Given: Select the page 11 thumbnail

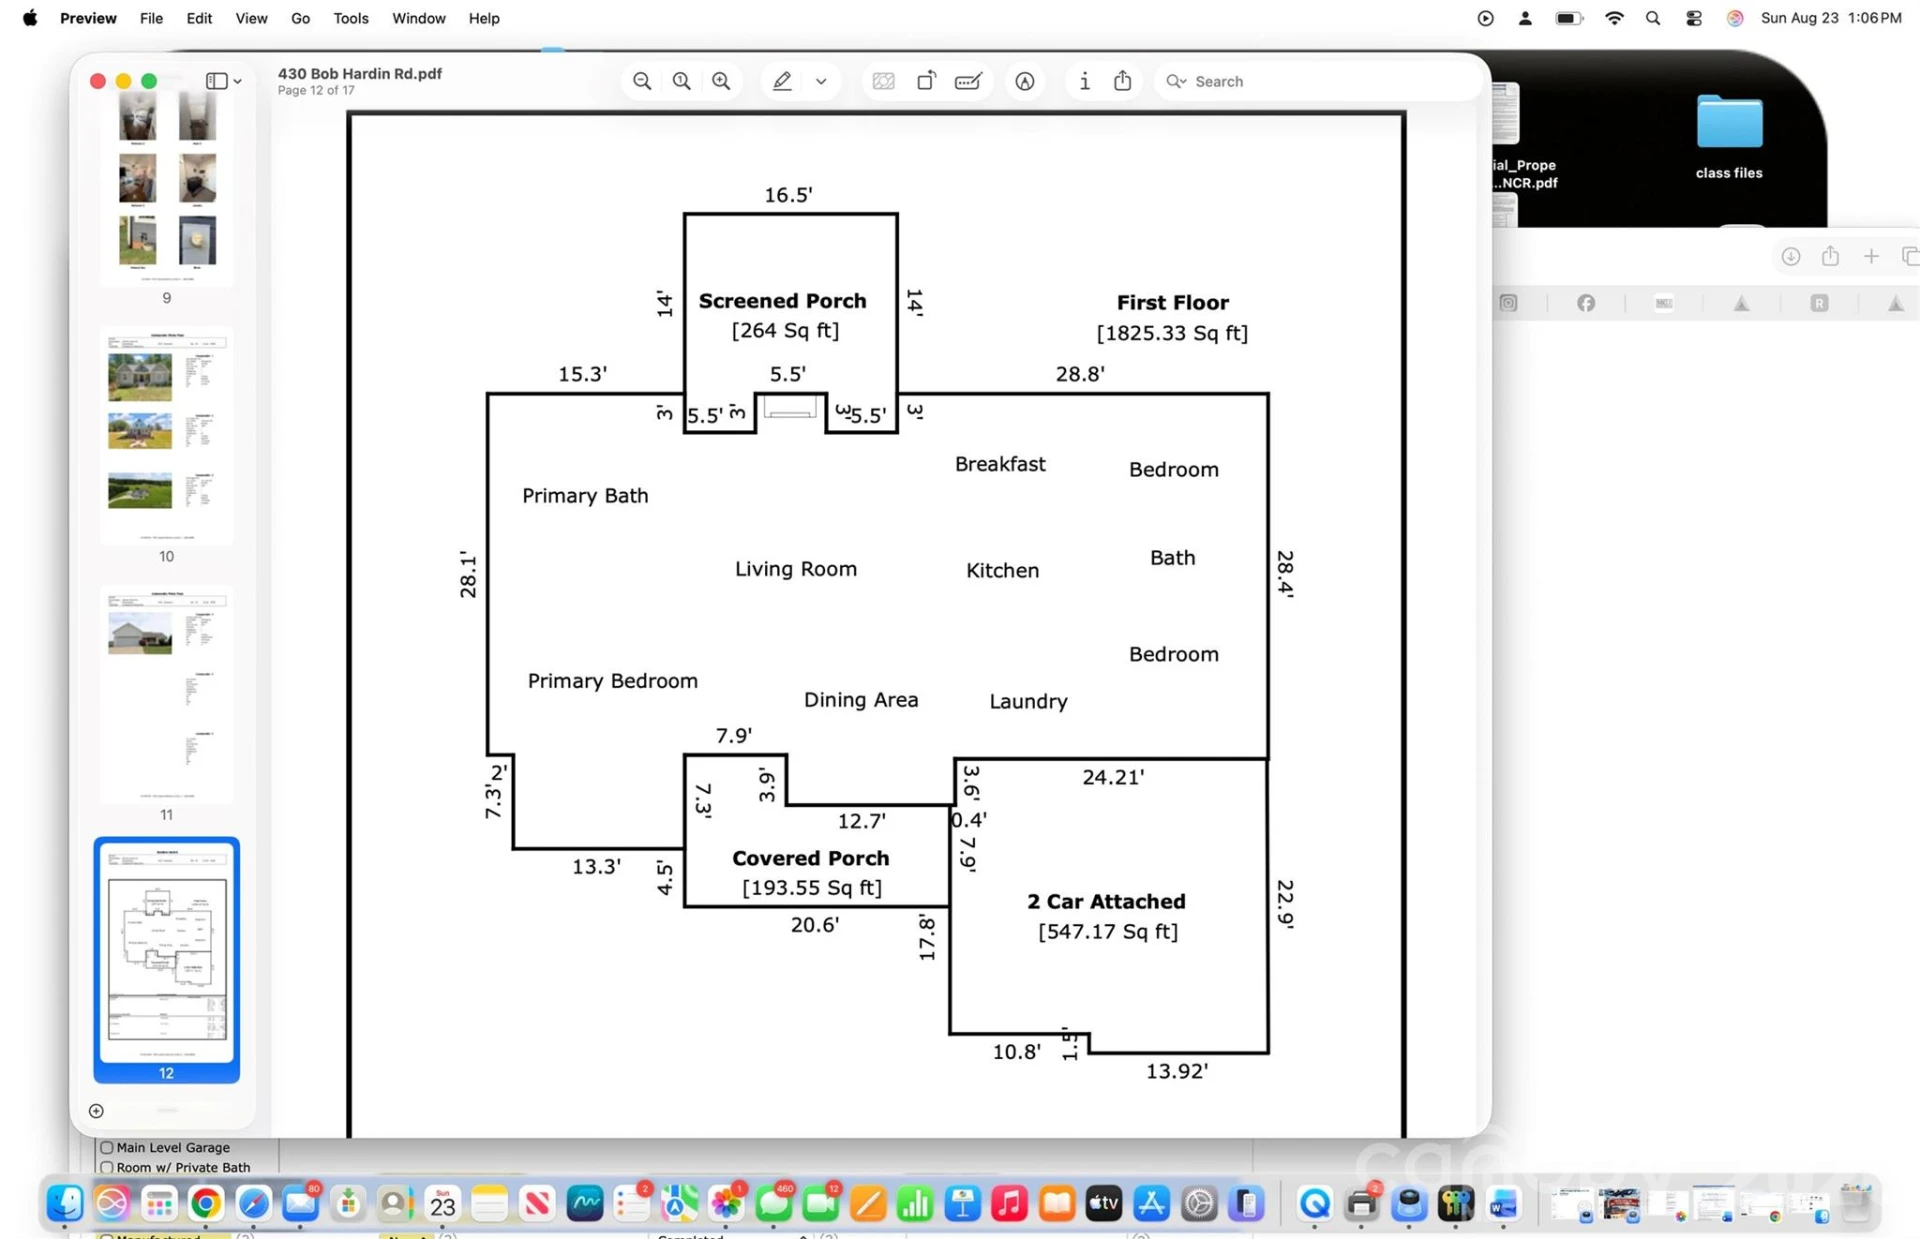Looking at the screenshot, I should click(167, 695).
